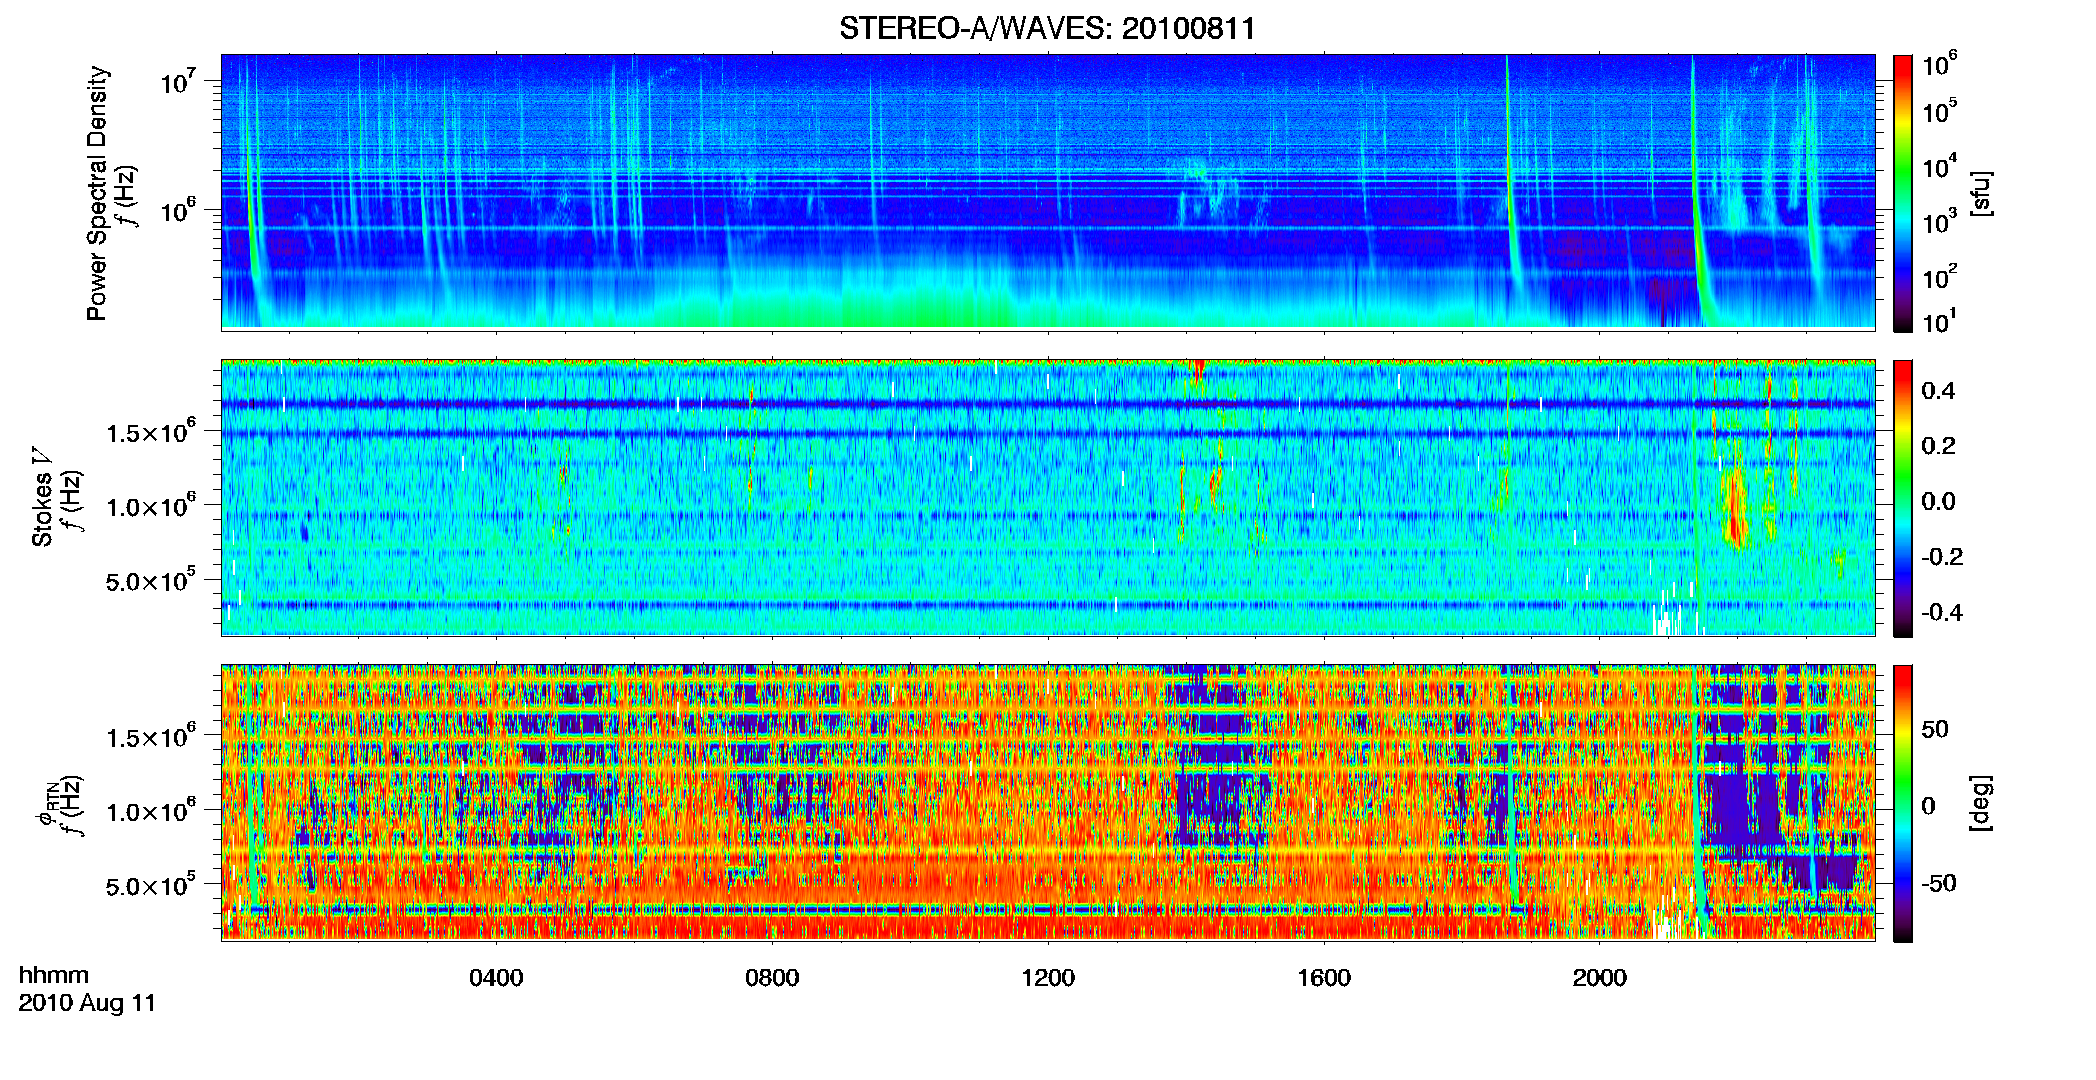Click the 5.0×10^5 tick in Stokes panel
The width and height of the screenshot is (2096, 1080).
[x=150, y=581]
